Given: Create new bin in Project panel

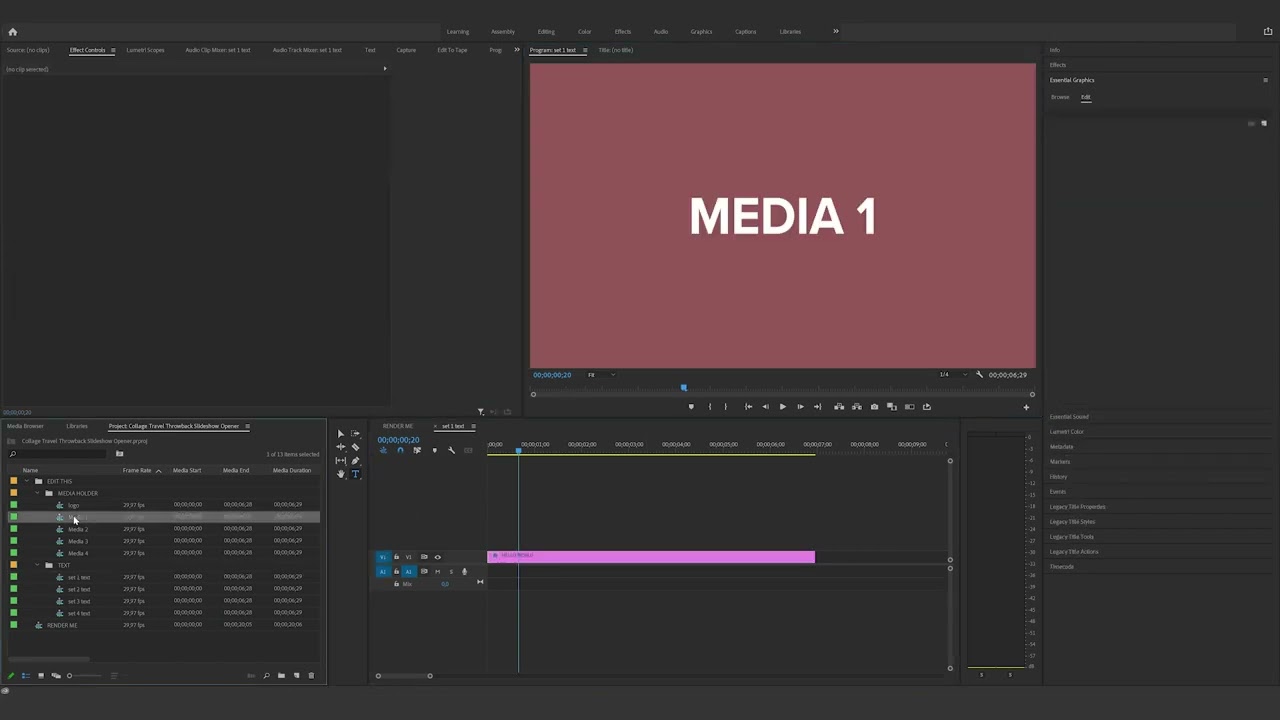Looking at the screenshot, I should (281, 676).
